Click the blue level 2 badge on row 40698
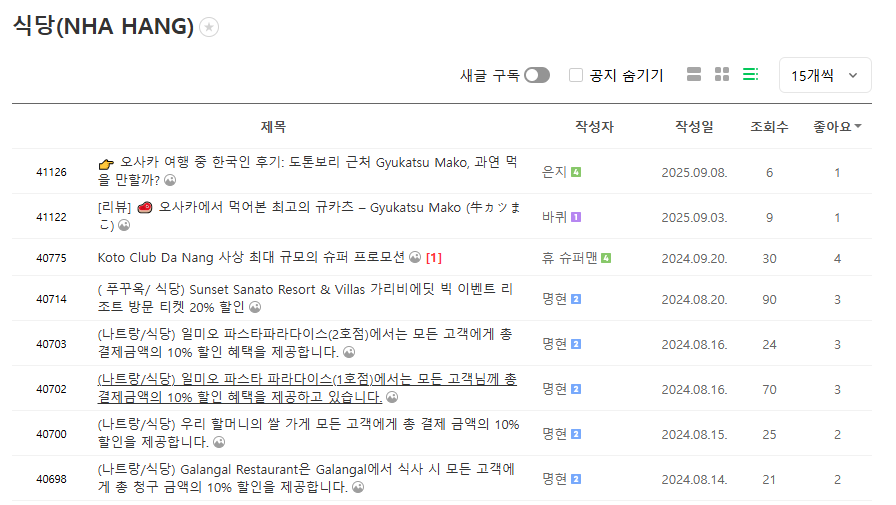 [576, 479]
